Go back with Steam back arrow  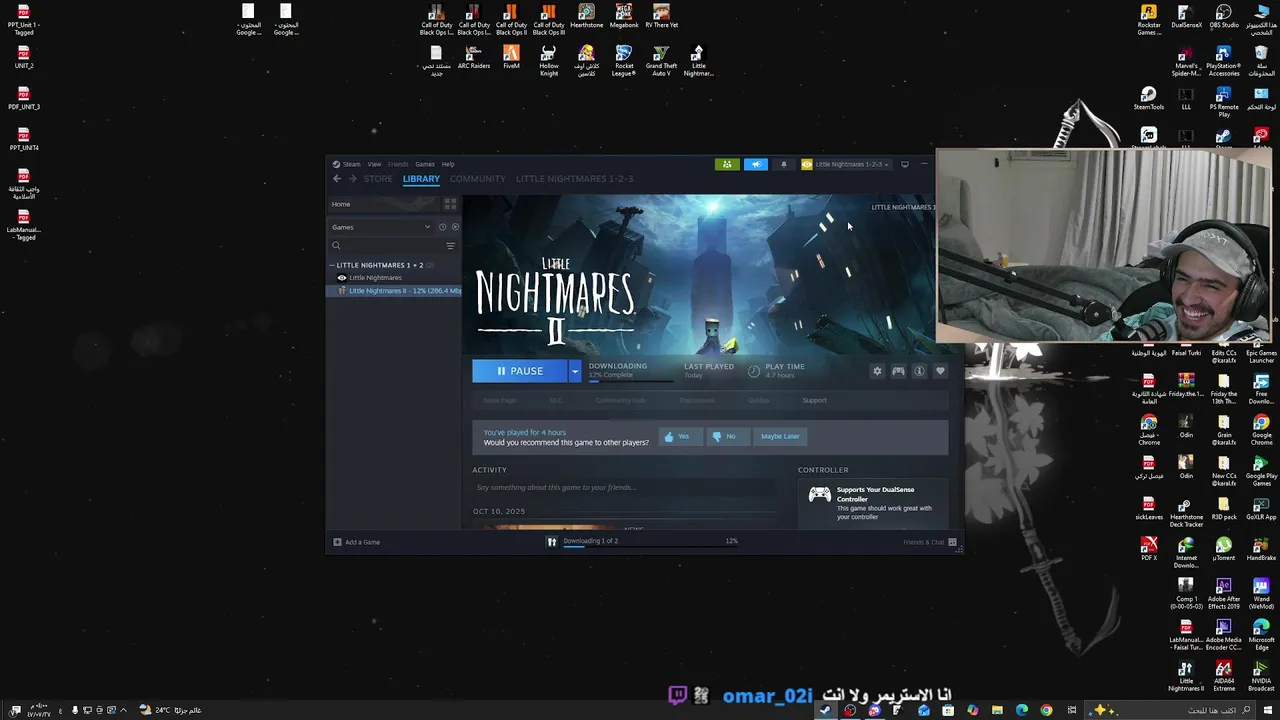[x=337, y=179]
